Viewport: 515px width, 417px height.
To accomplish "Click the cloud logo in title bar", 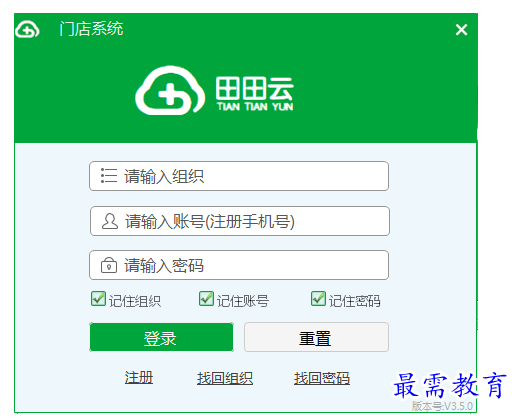I will coord(27,30).
